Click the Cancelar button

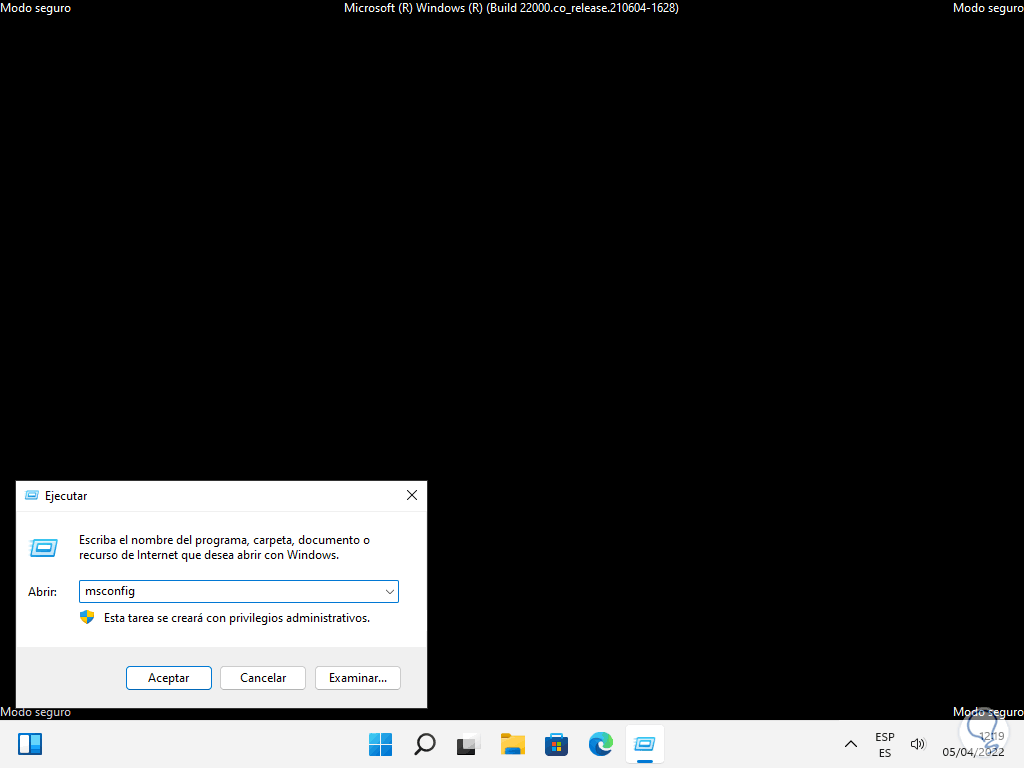coord(263,678)
